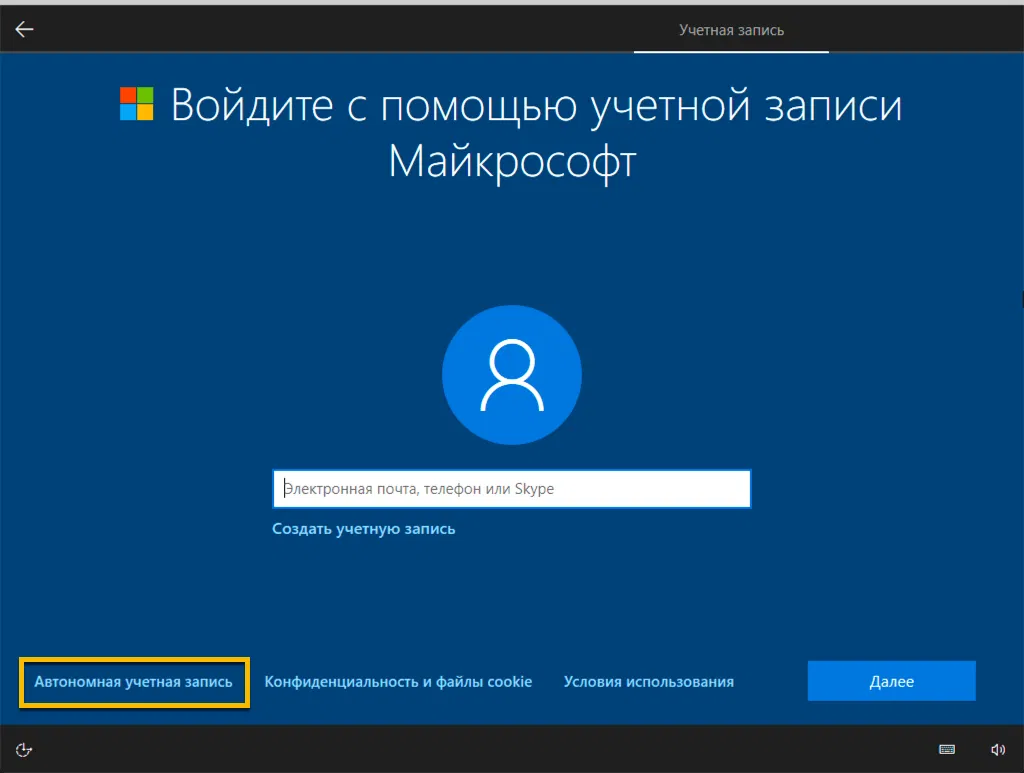
Task: Click the Далее button
Action: point(891,681)
